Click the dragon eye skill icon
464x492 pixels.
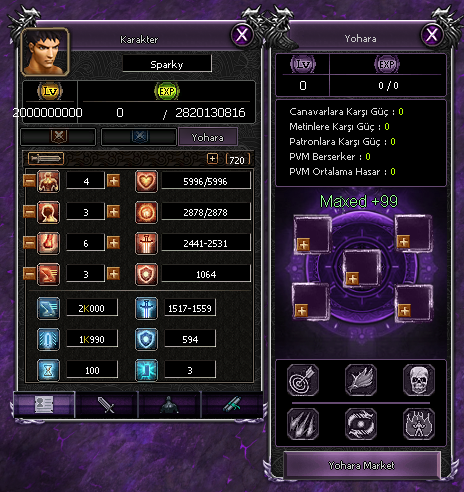[361, 424]
